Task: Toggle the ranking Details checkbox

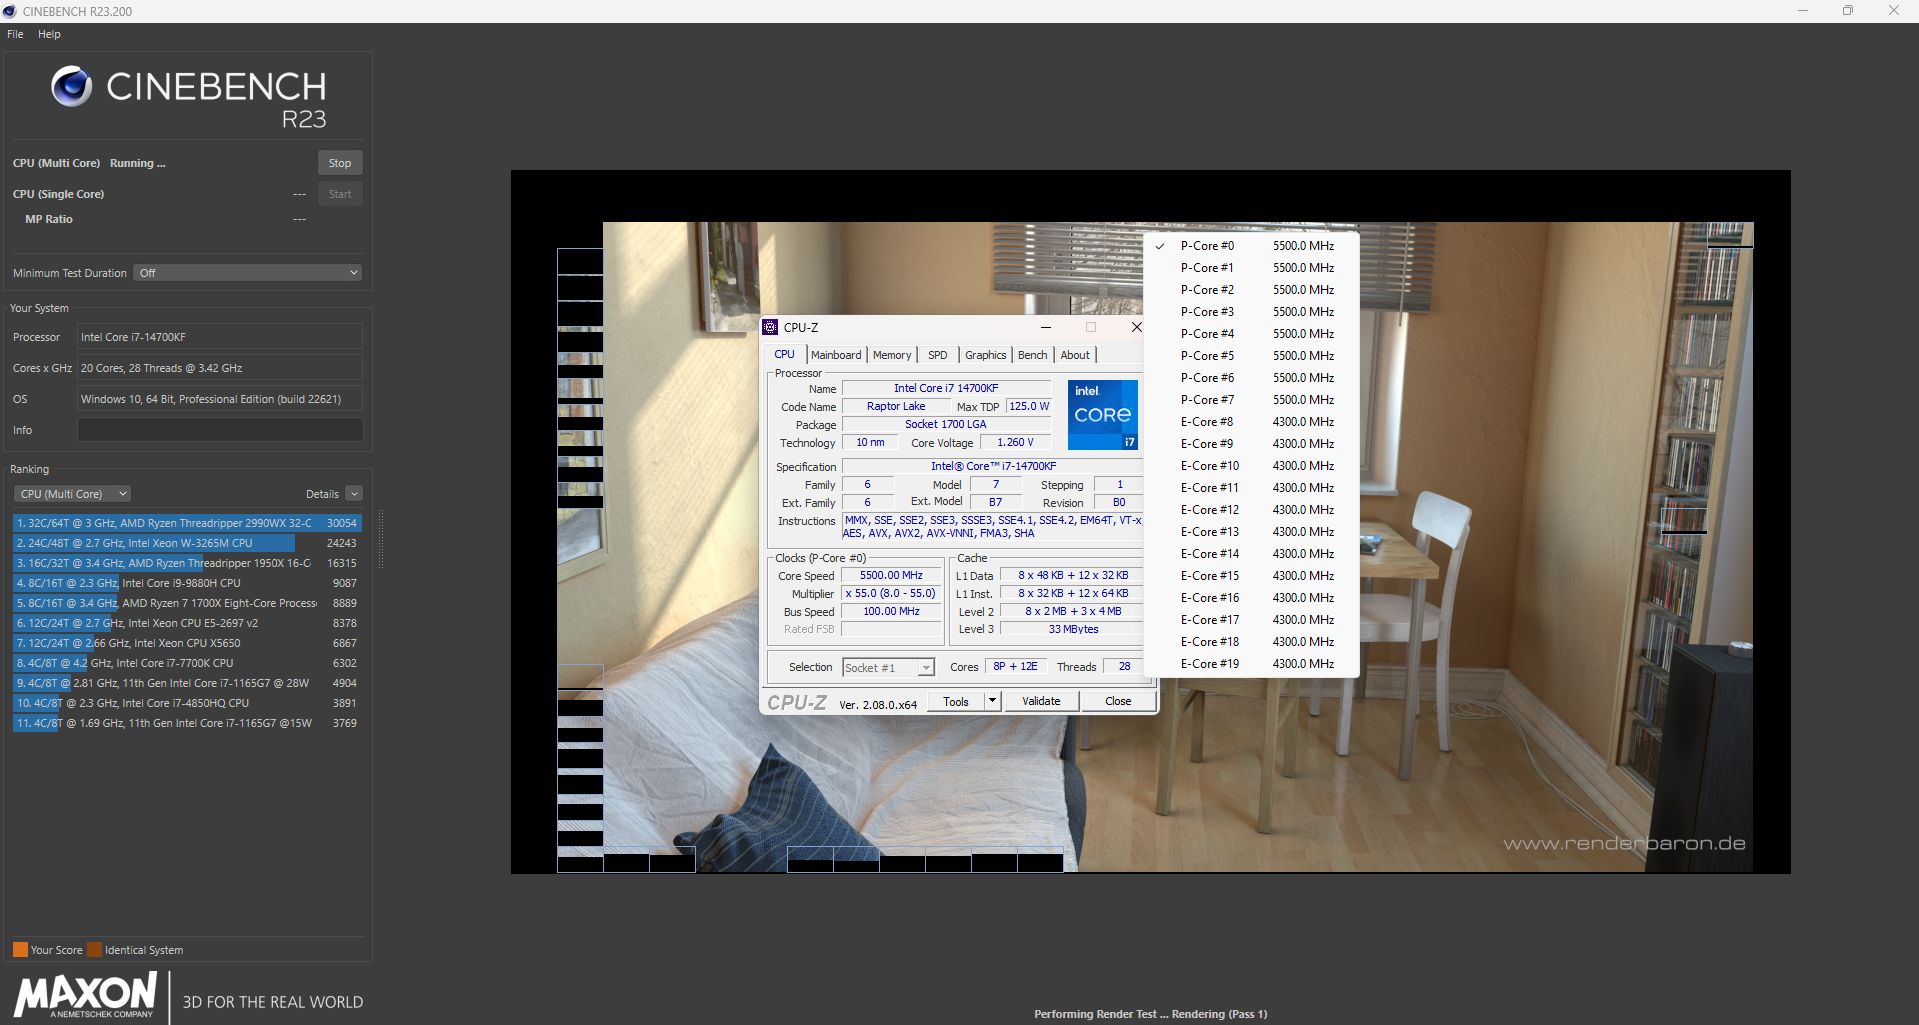Action: point(354,494)
